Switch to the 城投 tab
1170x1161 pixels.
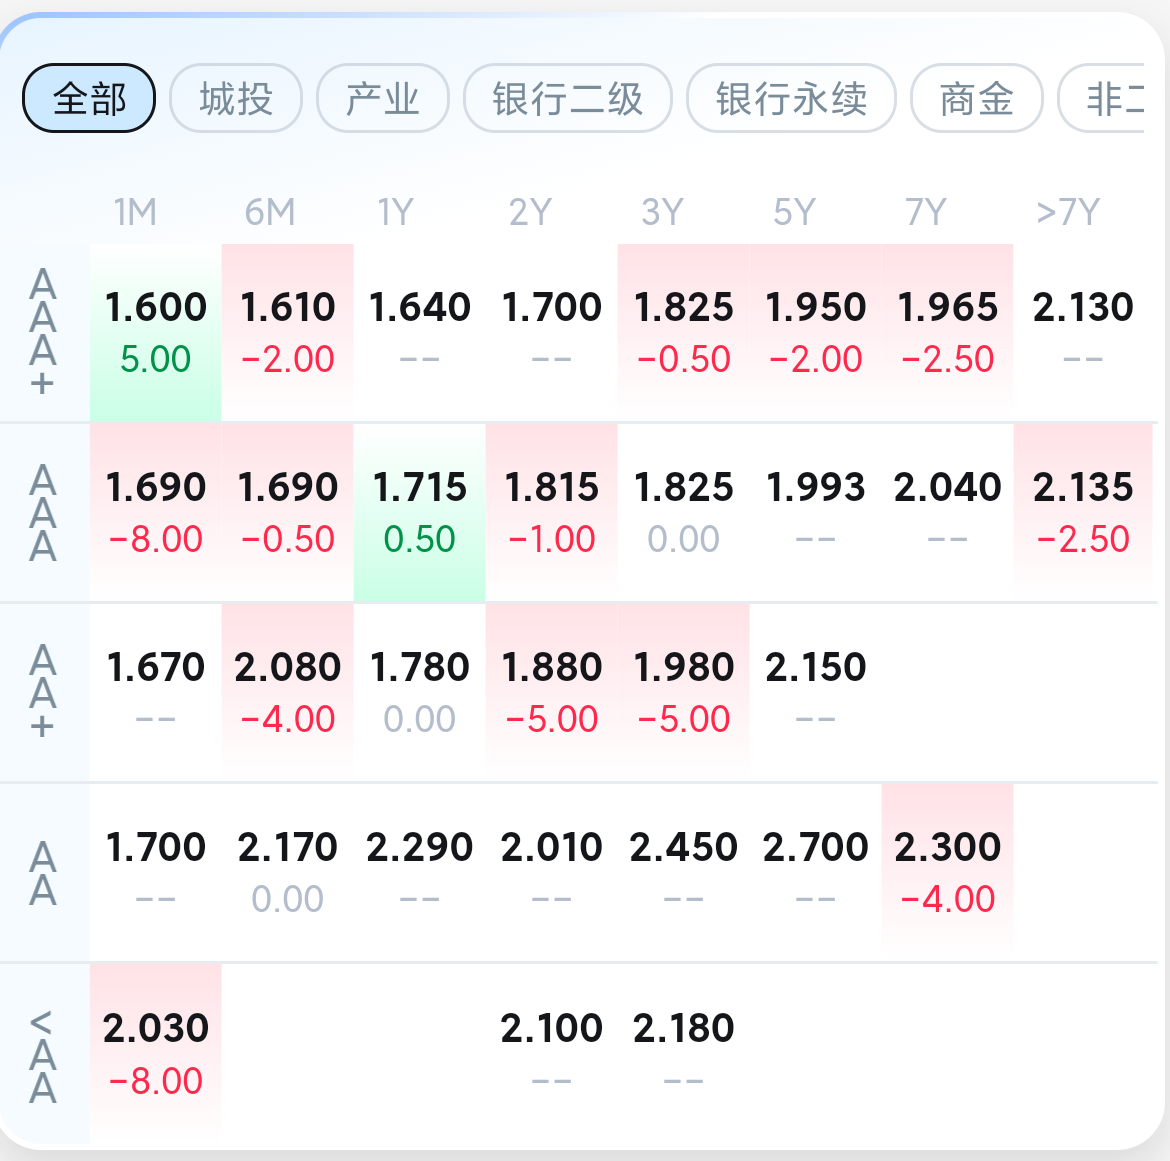[236, 98]
